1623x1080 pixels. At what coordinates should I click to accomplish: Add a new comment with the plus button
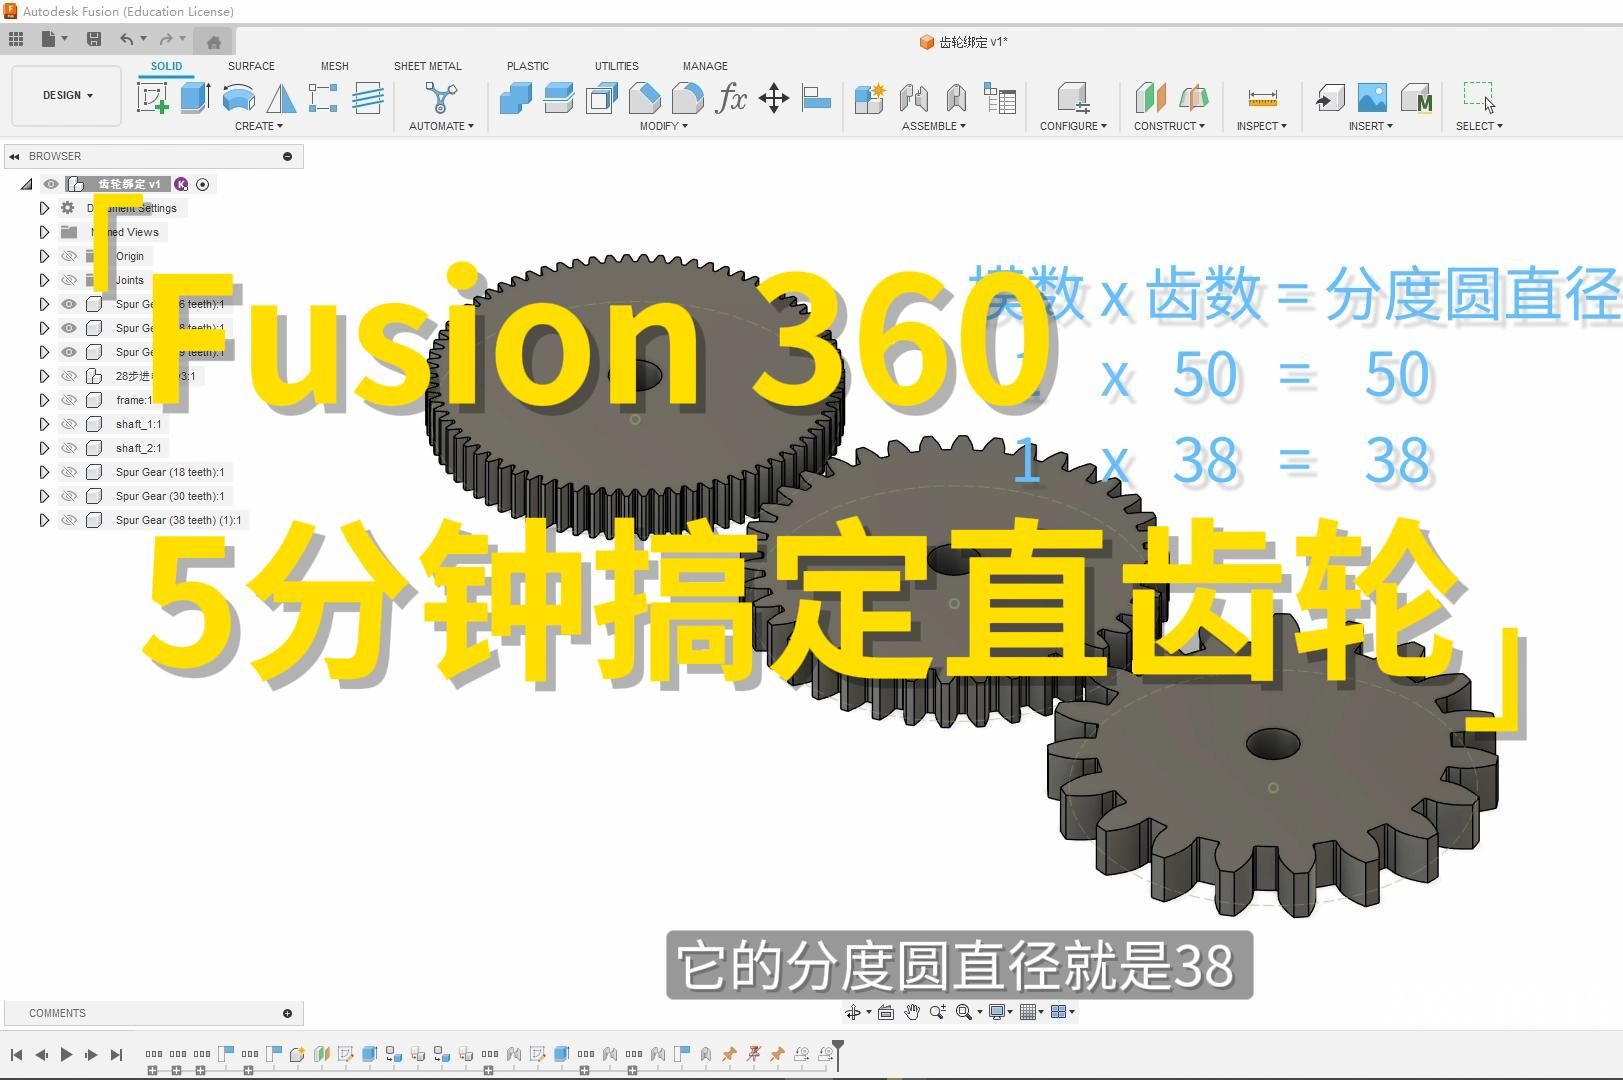tap(288, 1012)
